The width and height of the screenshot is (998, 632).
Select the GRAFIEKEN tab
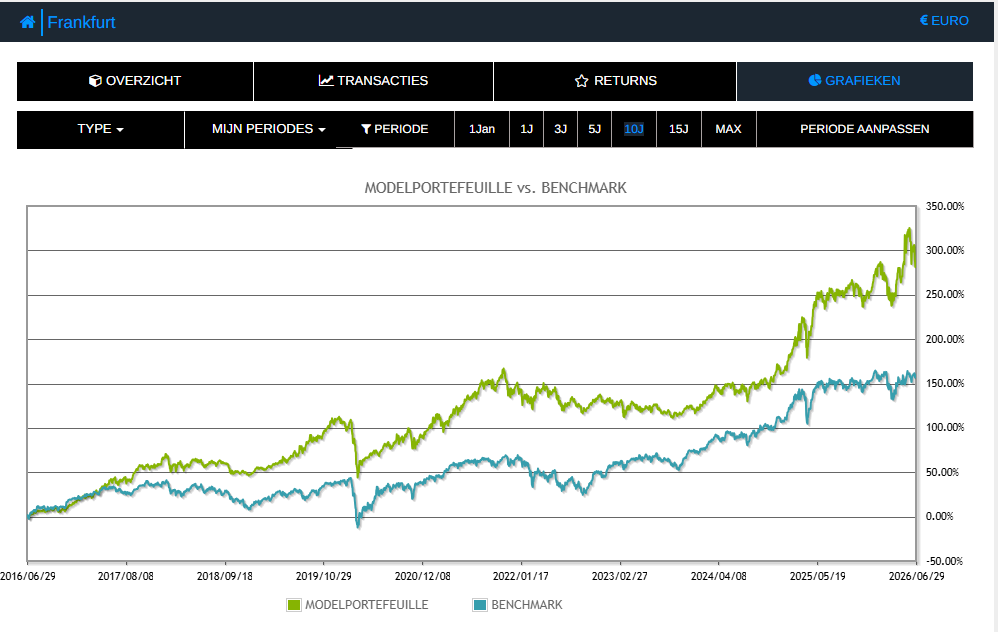click(855, 81)
